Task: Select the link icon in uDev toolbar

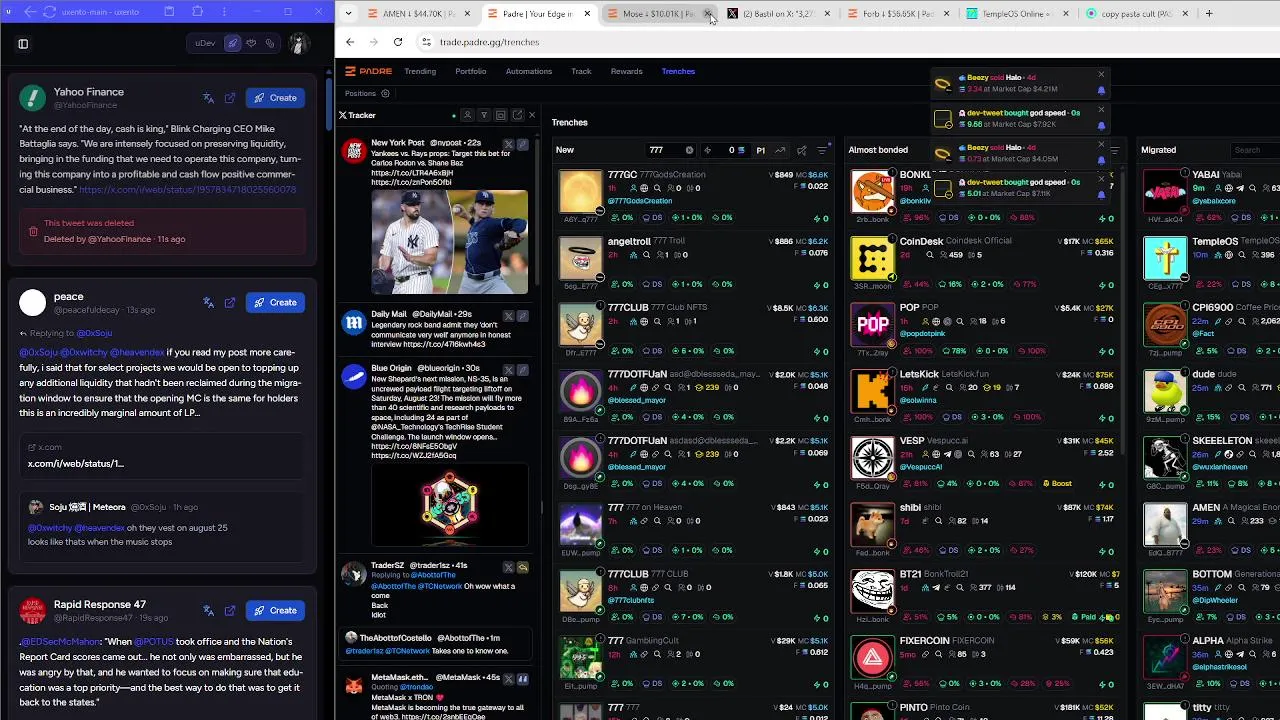Action: pyautogui.click(x=270, y=44)
